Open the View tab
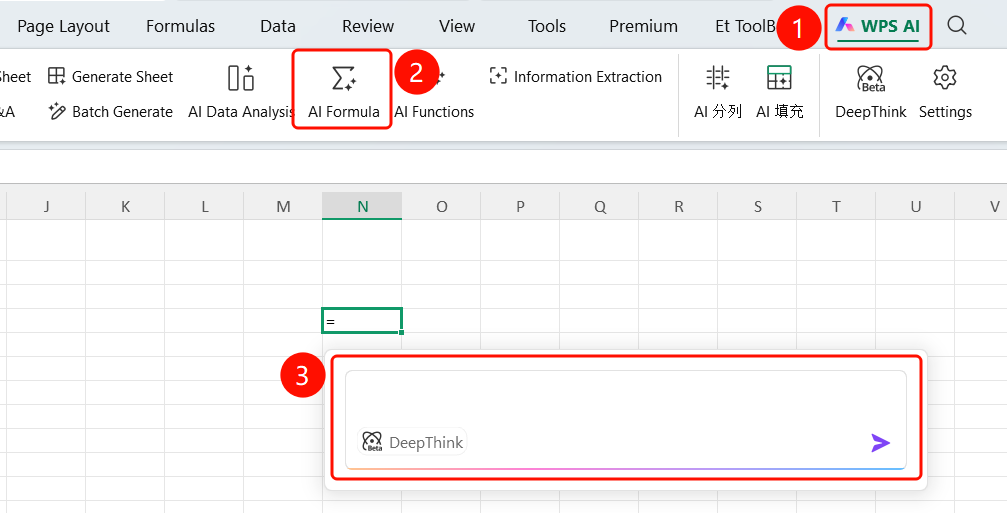 tap(457, 26)
